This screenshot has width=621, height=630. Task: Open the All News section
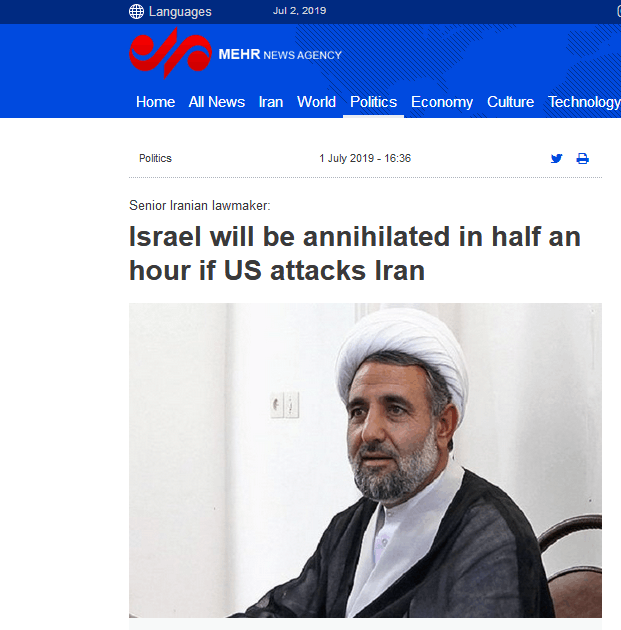(217, 102)
